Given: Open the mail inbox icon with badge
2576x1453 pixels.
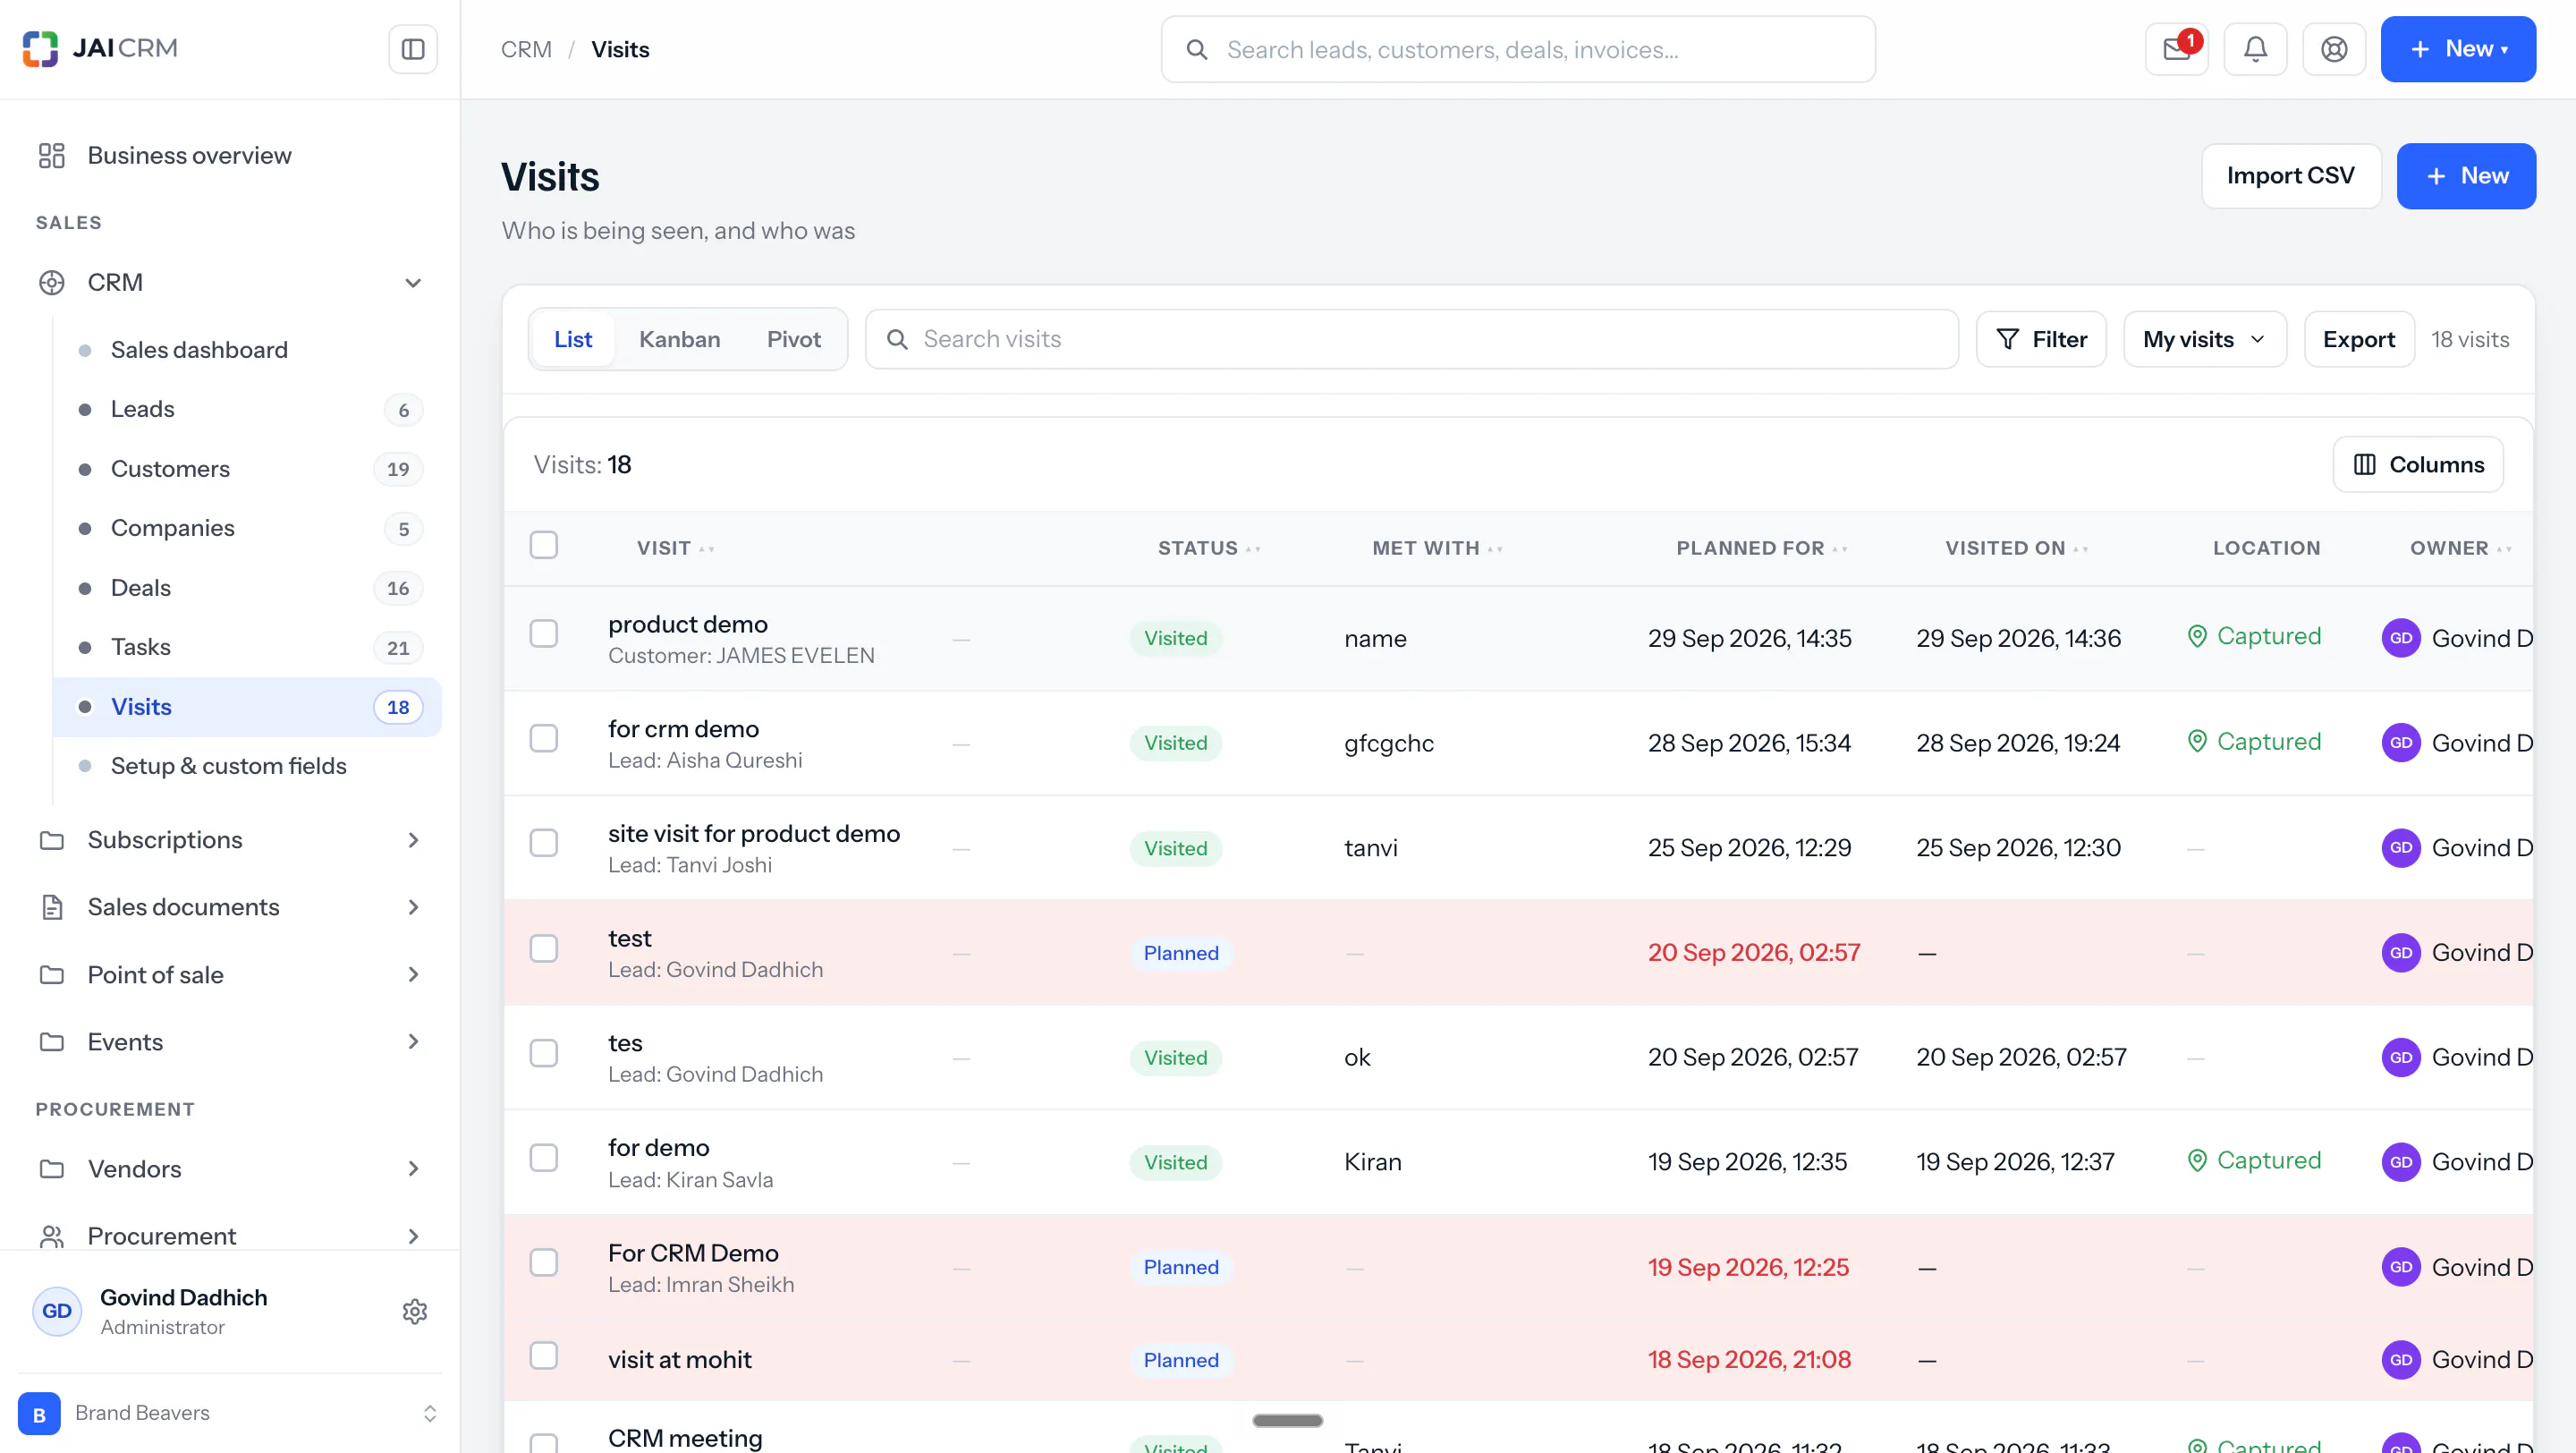Looking at the screenshot, I should pyautogui.click(x=2177, y=49).
